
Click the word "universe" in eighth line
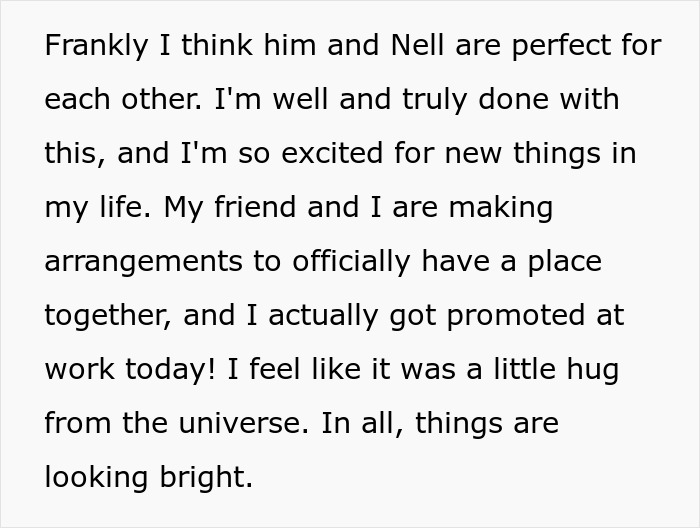pyautogui.click(x=241, y=424)
